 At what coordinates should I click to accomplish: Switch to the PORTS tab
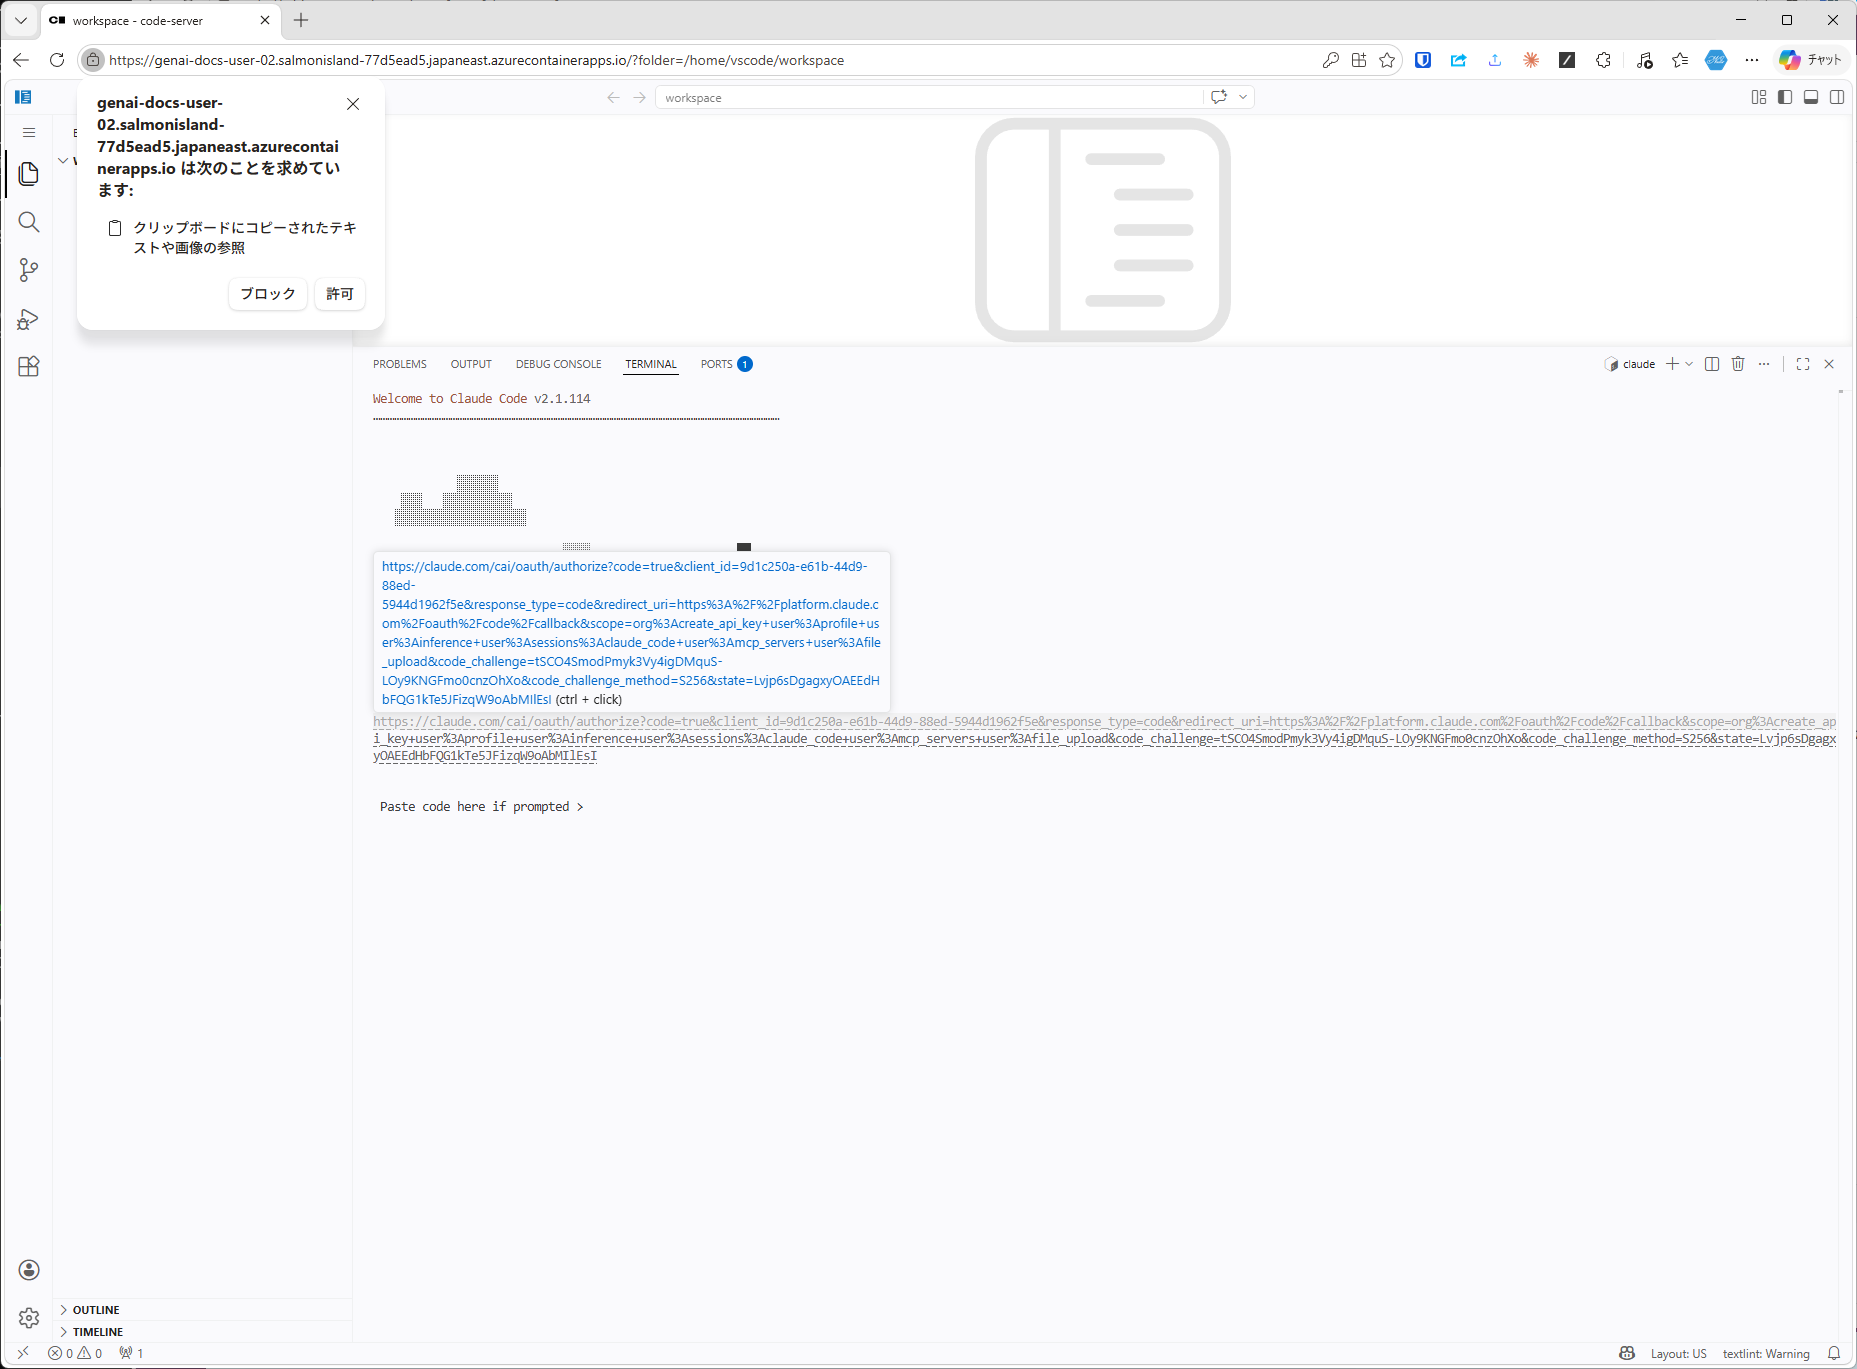[716, 364]
